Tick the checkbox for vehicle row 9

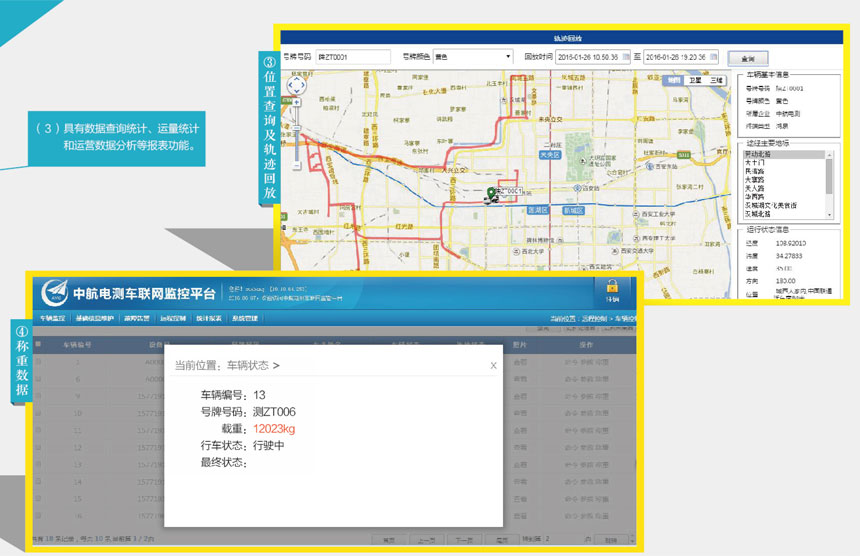click(38, 396)
